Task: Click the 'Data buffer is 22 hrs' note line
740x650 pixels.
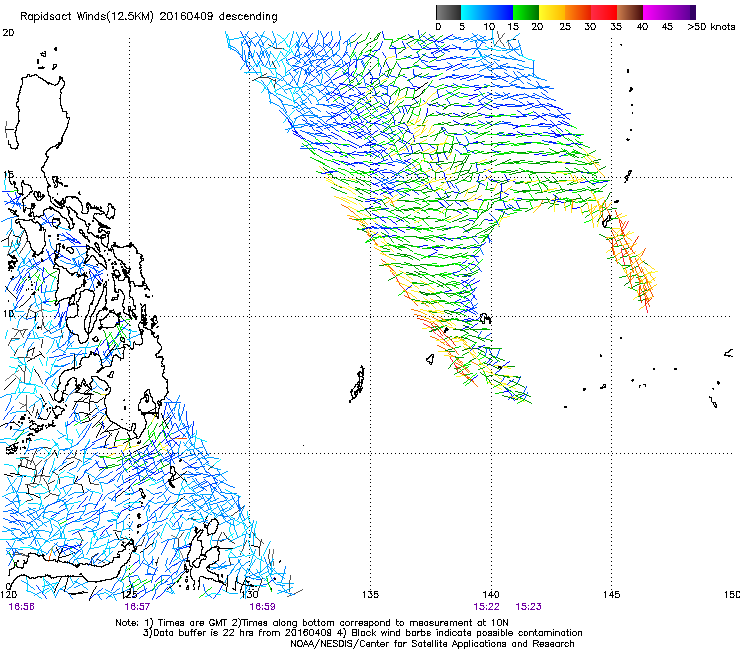Action: click(x=363, y=633)
